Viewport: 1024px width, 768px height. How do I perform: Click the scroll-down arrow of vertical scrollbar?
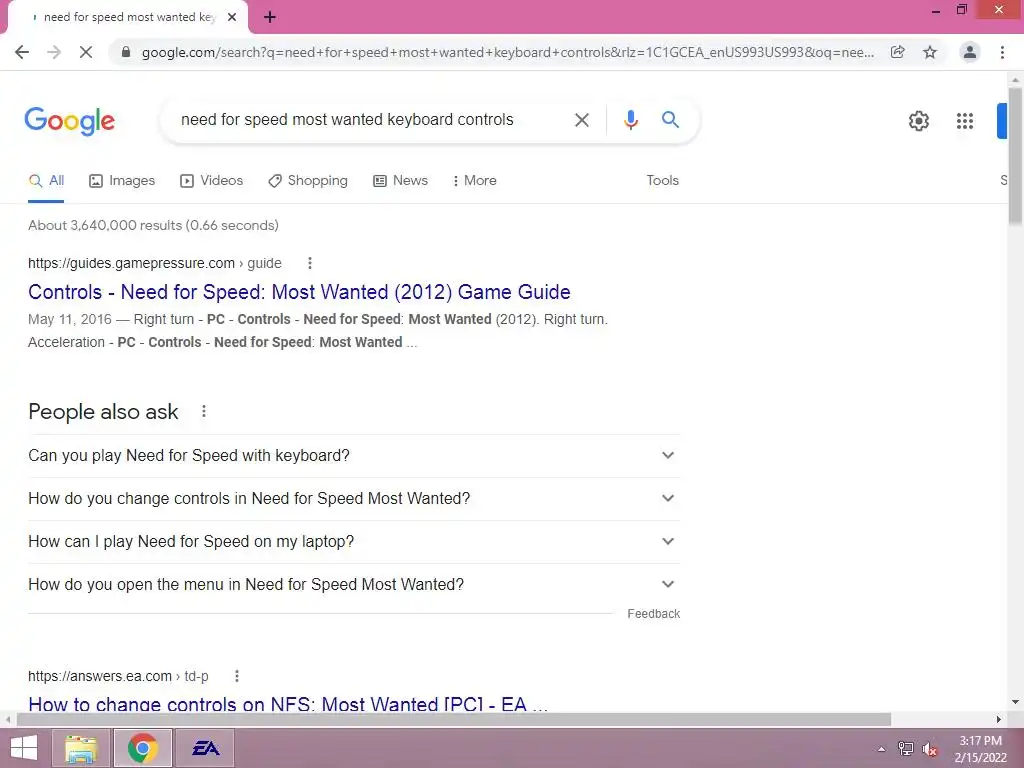1015,702
